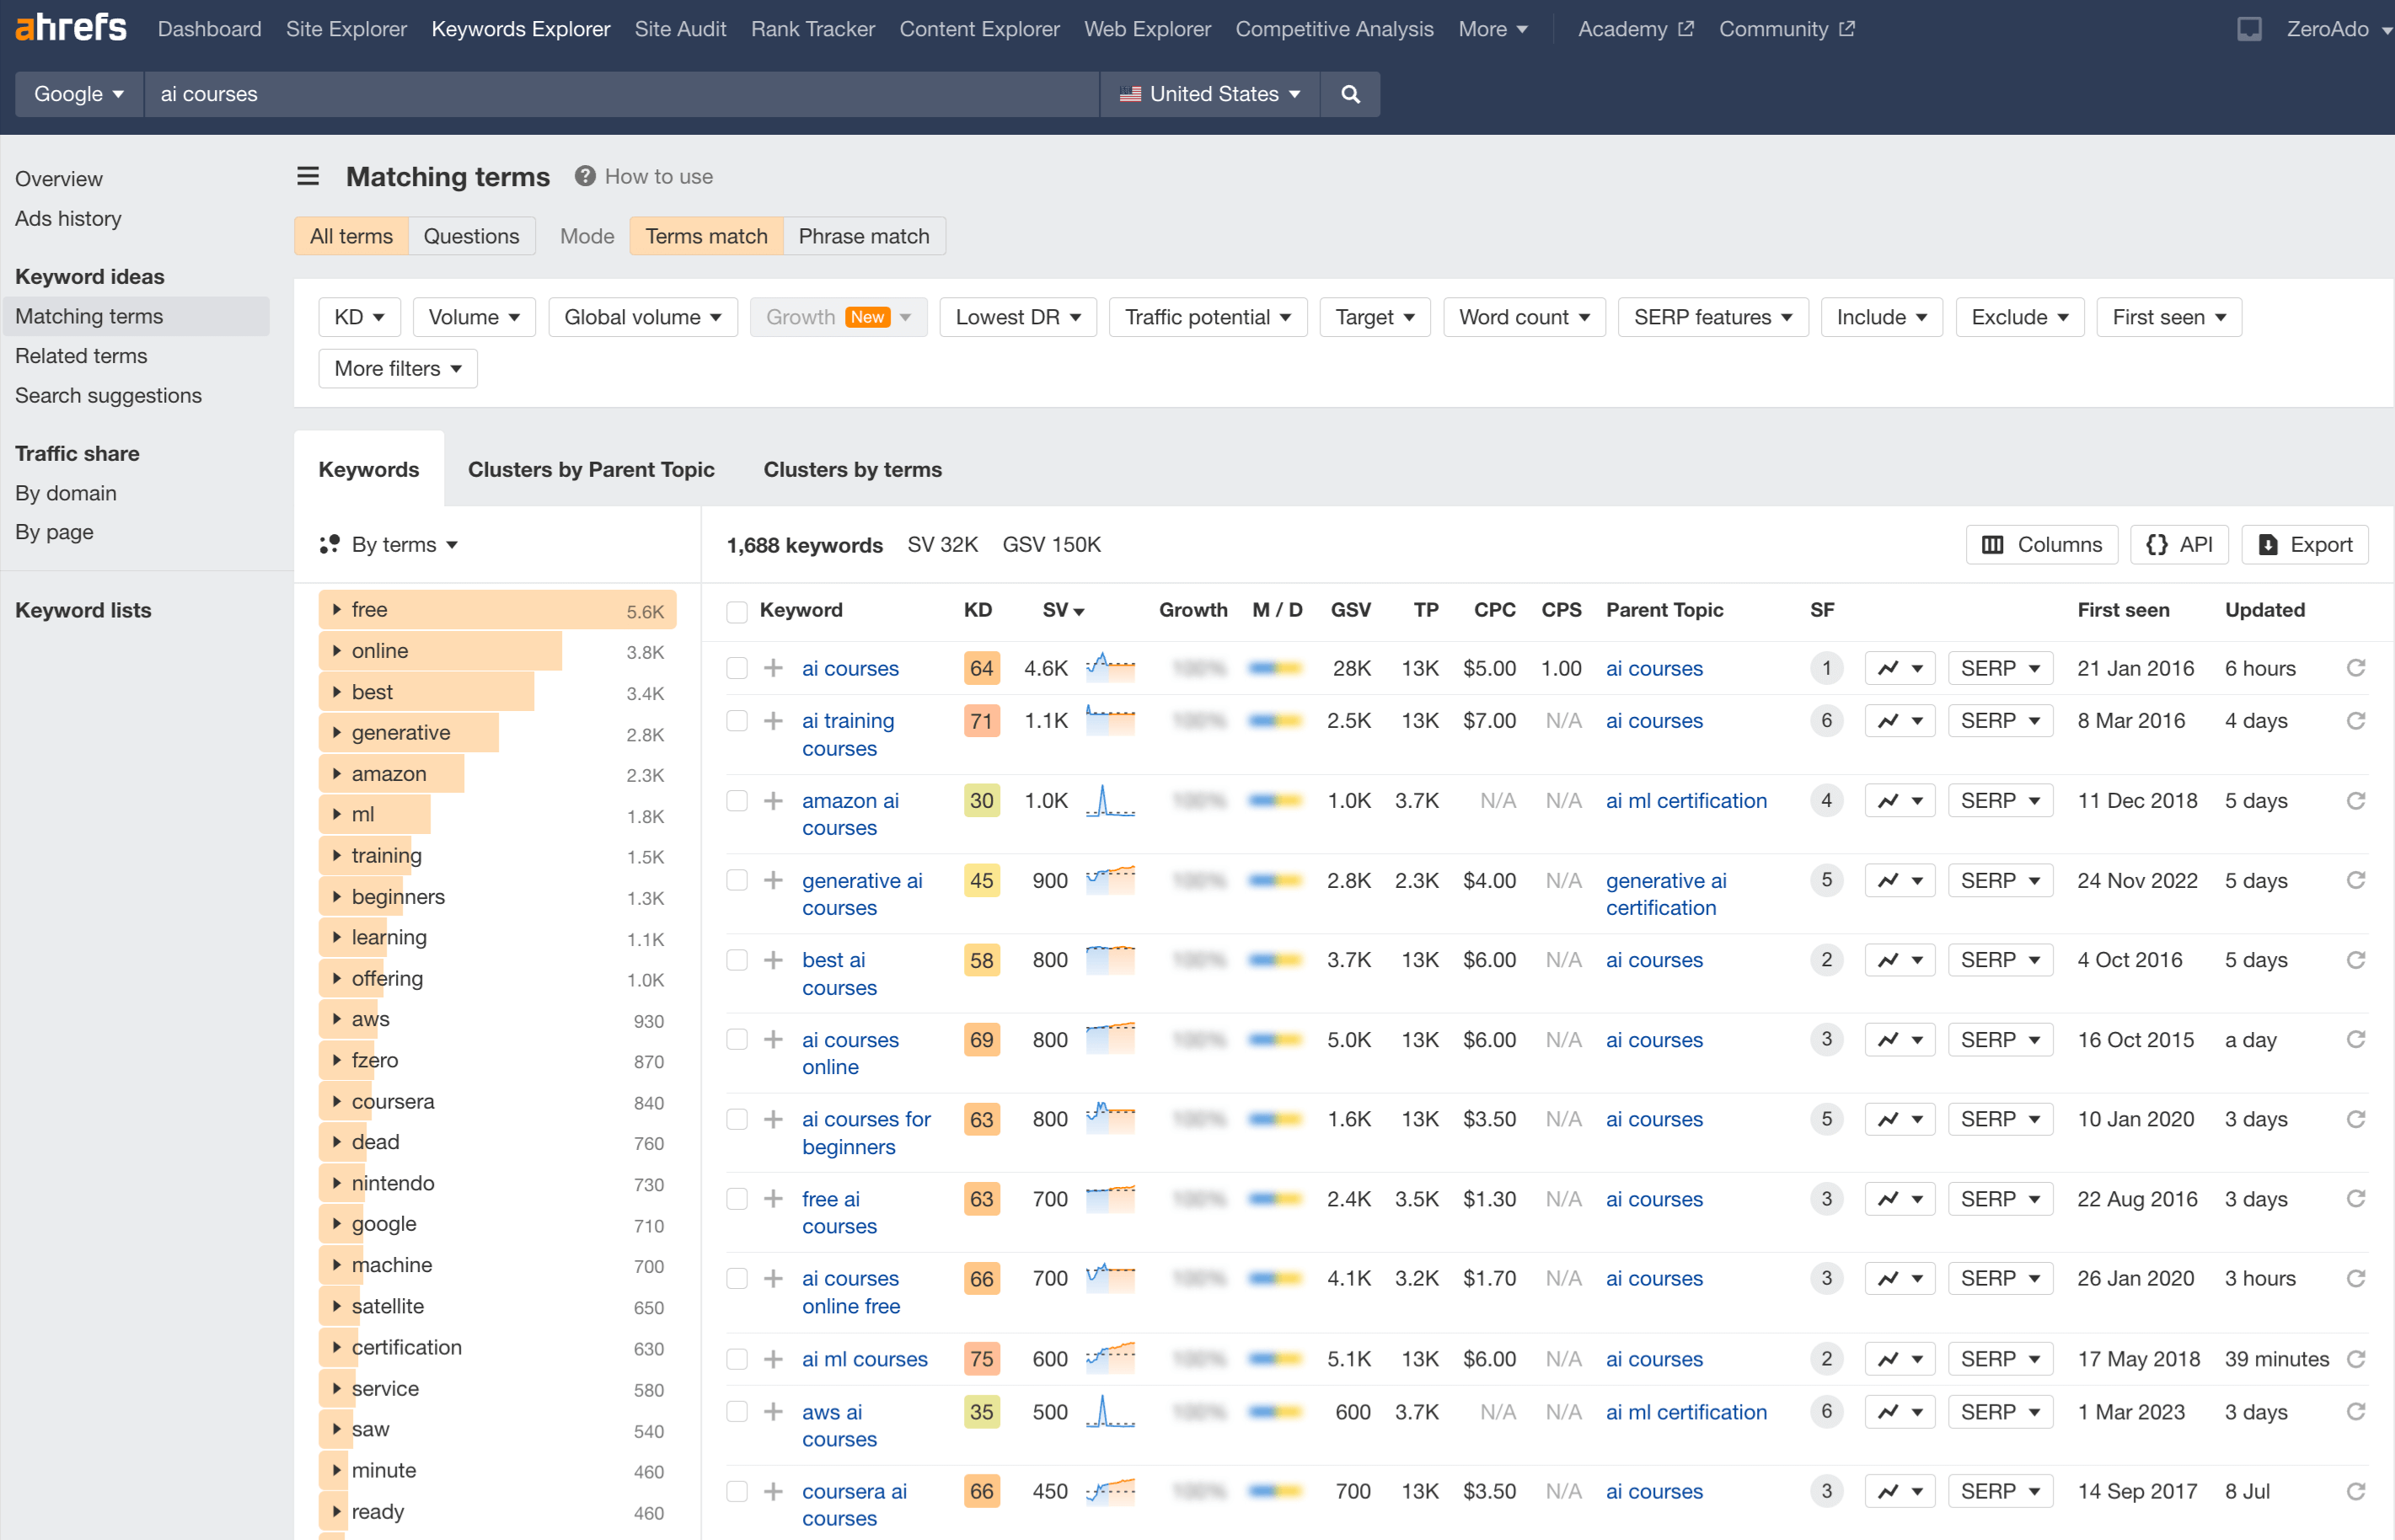Viewport: 2395px width, 1540px height.
Task: Click the Columns button
Action: (2041, 545)
